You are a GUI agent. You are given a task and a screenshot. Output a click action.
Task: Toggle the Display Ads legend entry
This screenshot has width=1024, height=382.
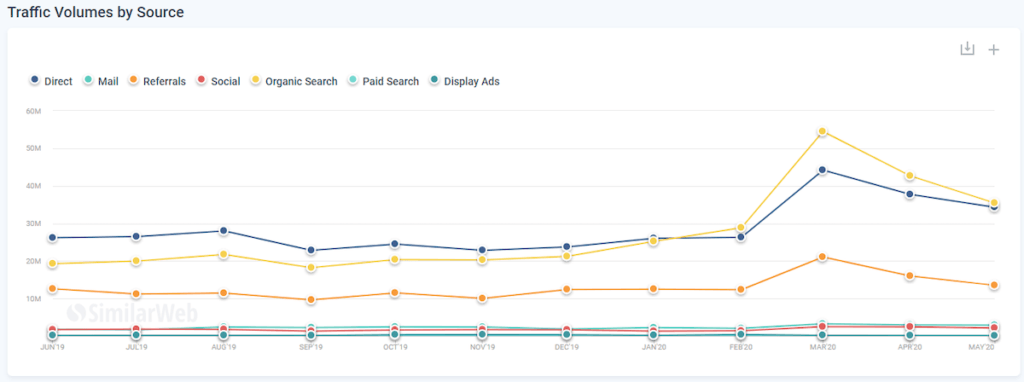pyautogui.click(x=464, y=81)
